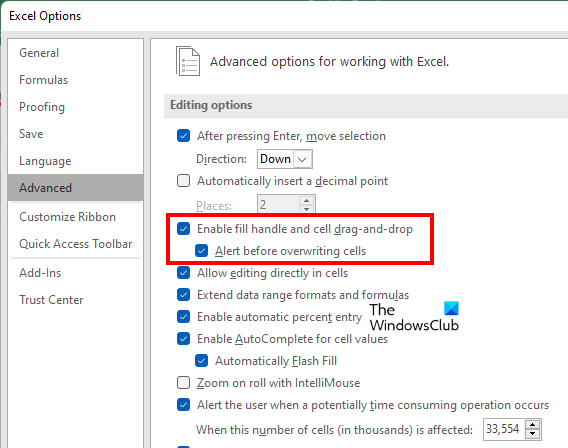This screenshot has height=448, width=568.
Task: Toggle Alert for time consuming operation
Action: point(183,405)
